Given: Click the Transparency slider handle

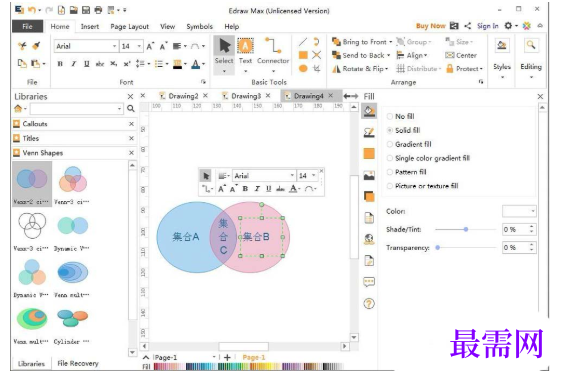Looking at the screenshot, I should 438,247.
